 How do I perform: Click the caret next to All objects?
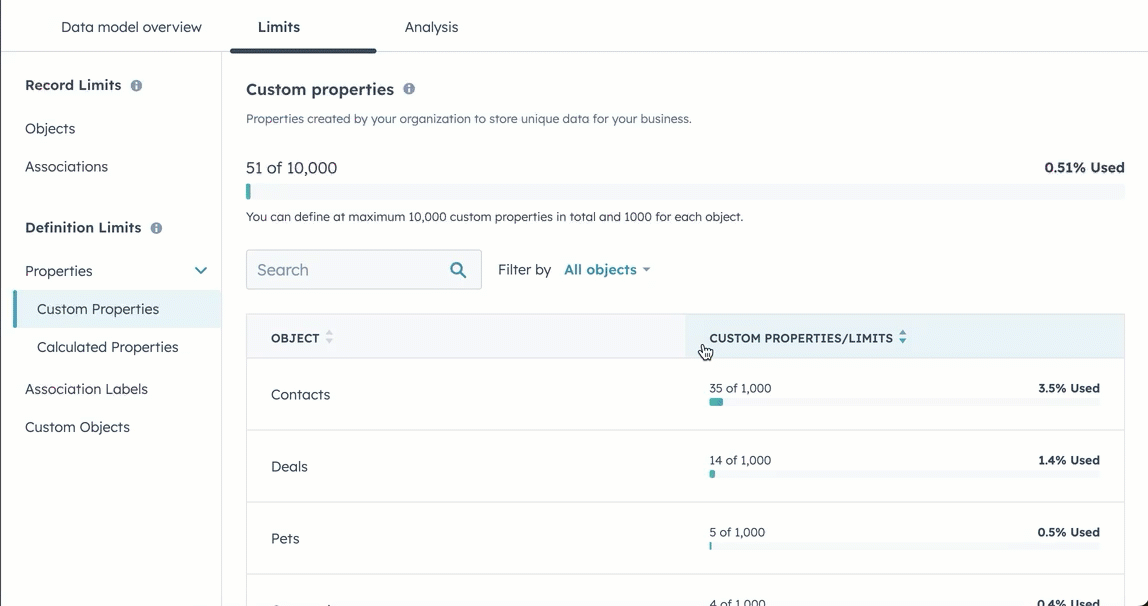point(645,269)
